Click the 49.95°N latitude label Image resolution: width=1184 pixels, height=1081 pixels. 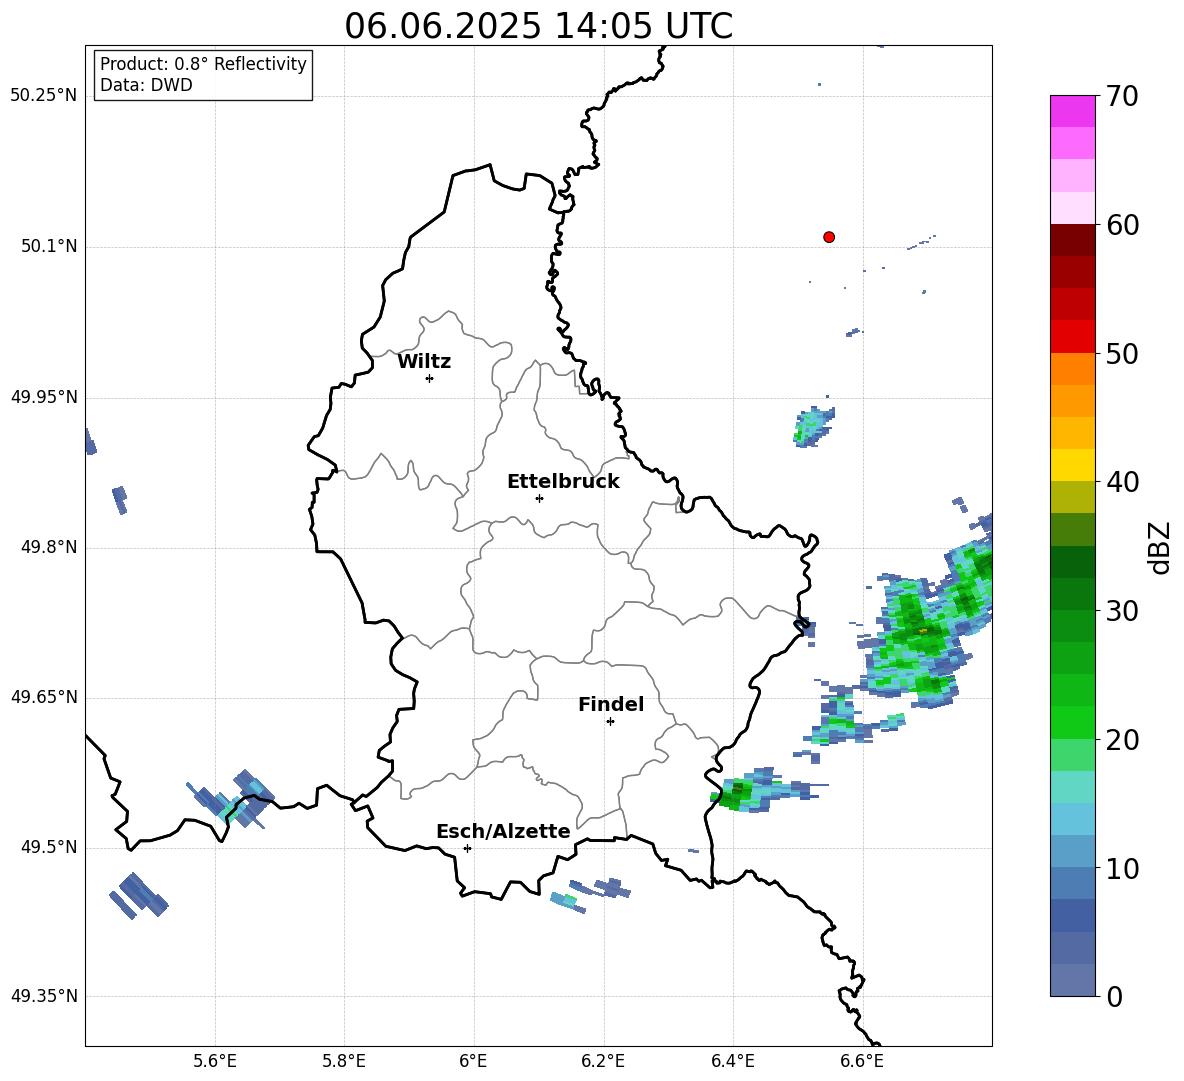pyautogui.click(x=44, y=397)
